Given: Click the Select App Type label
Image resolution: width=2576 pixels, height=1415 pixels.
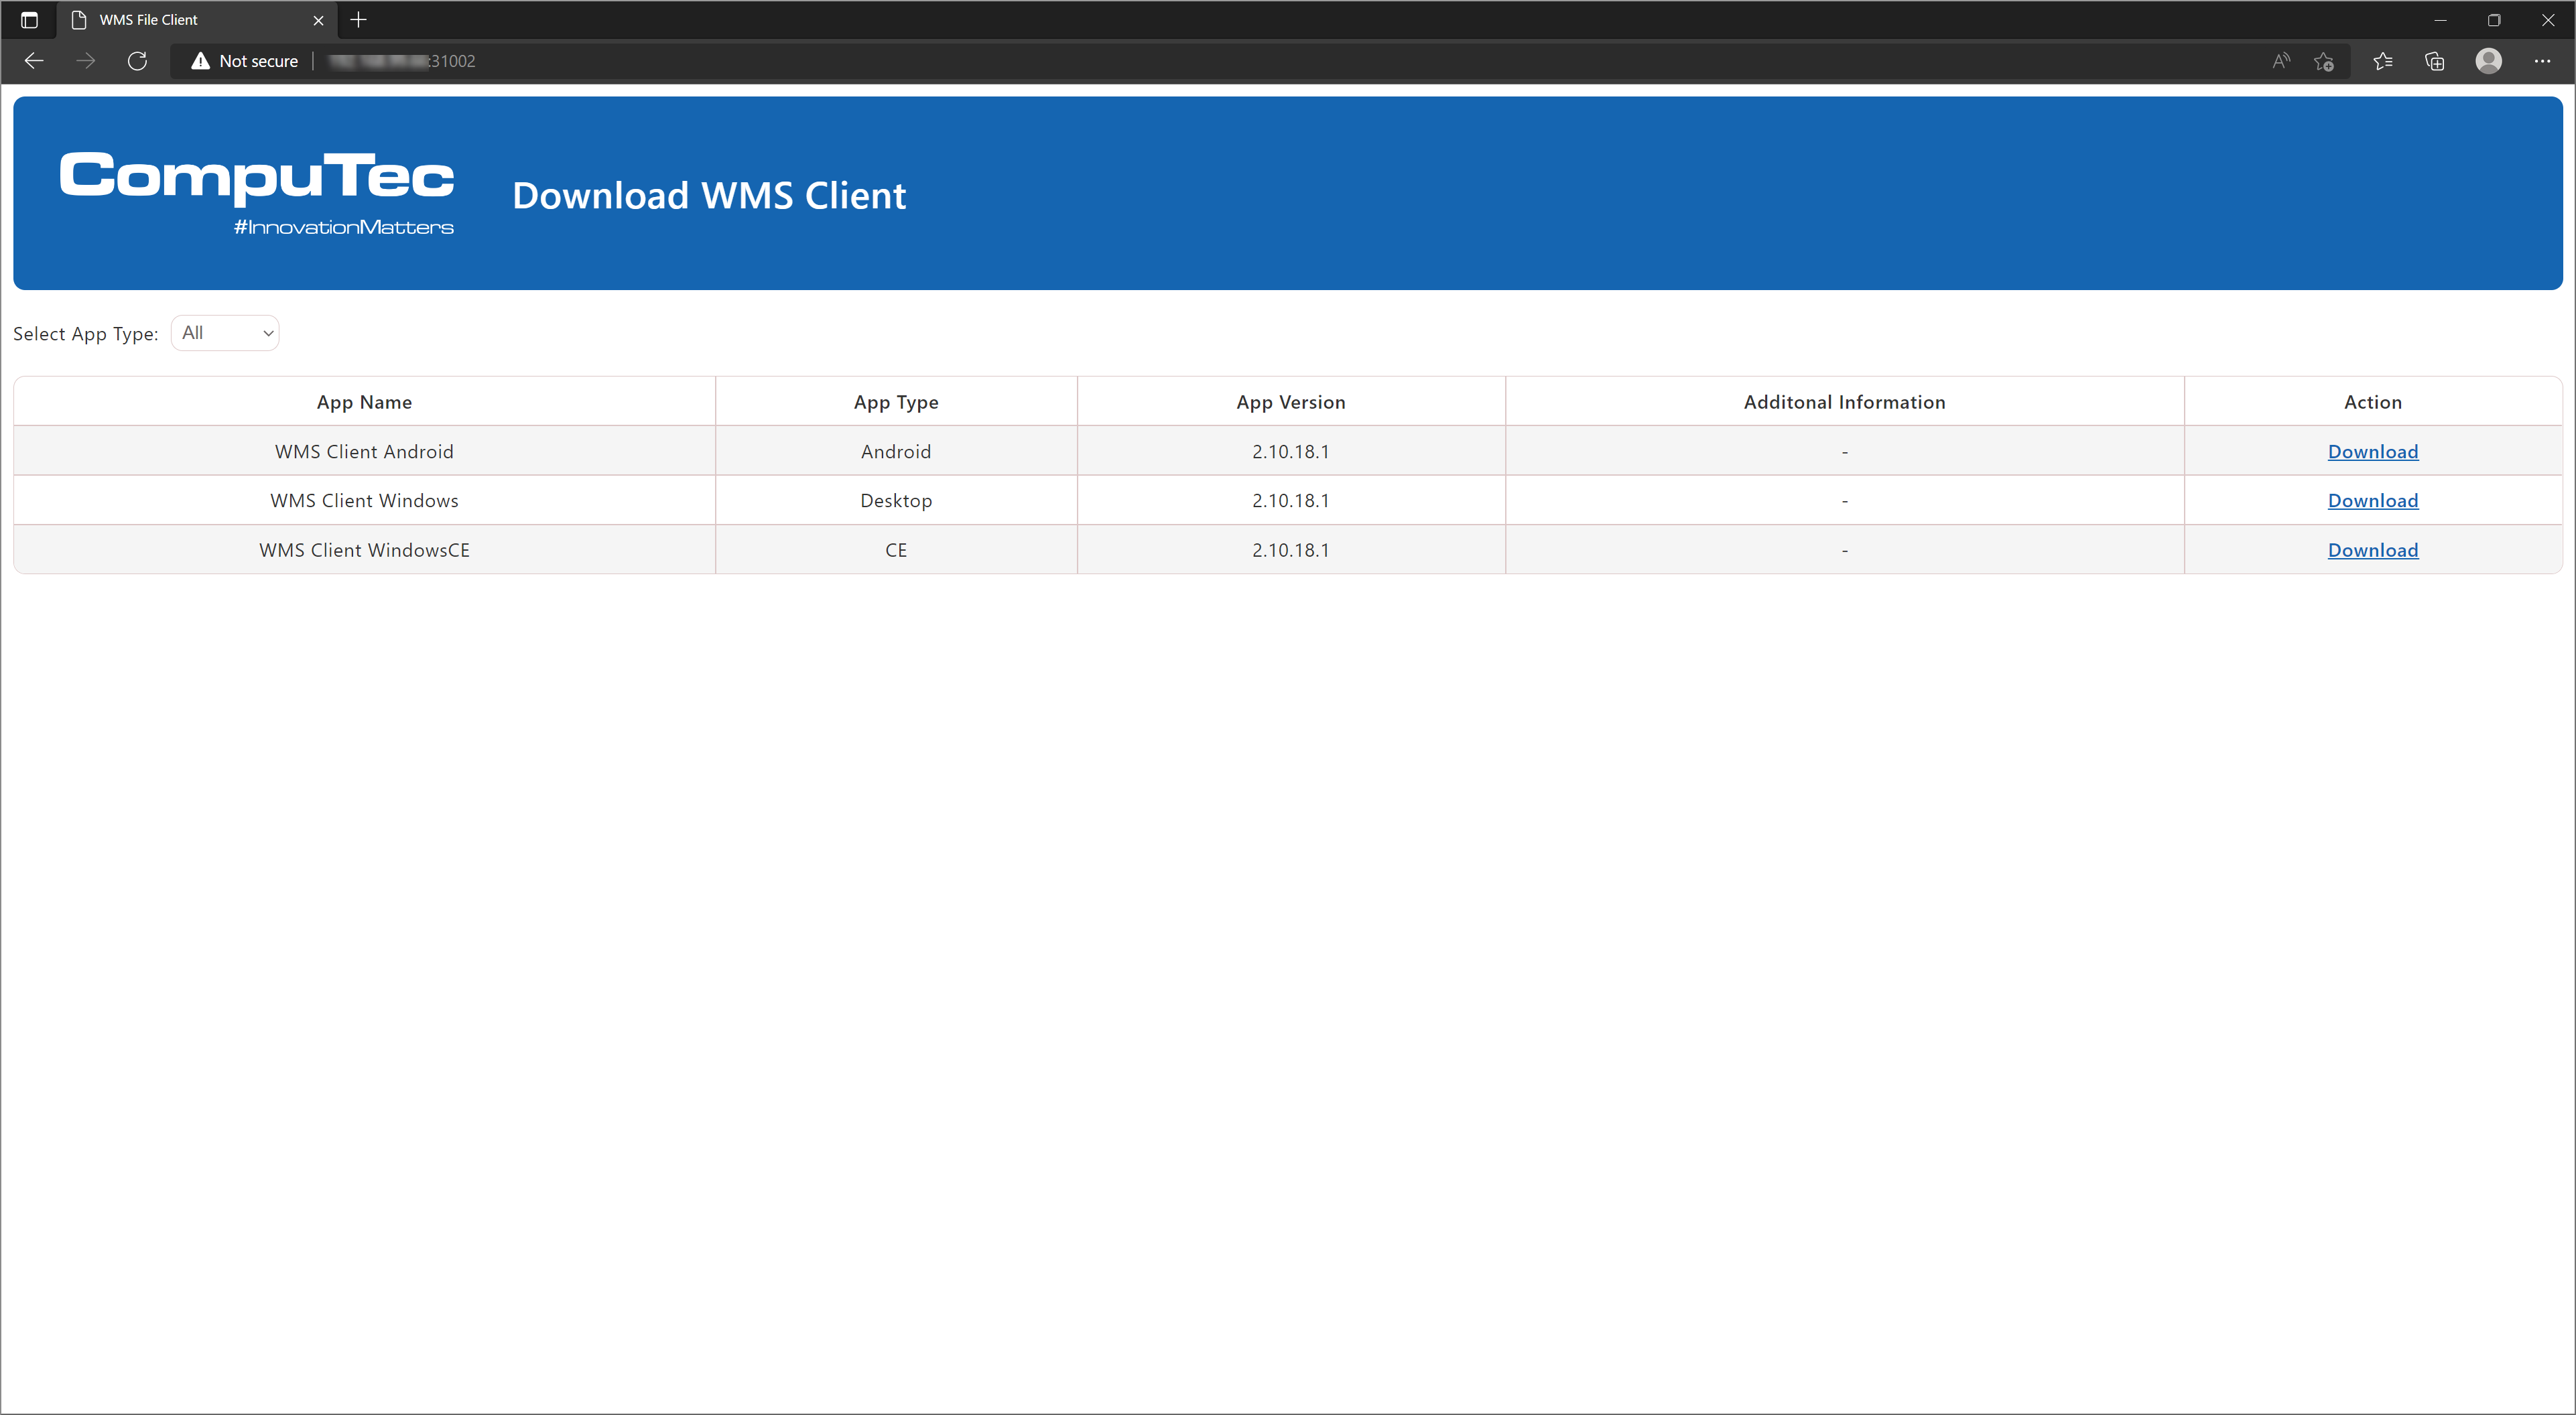Looking at the screenshot, I should (86, 334).
